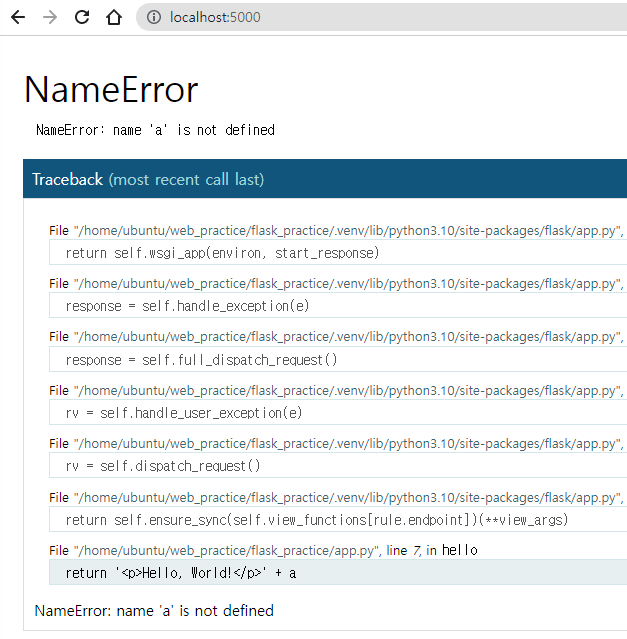Click the file path above the wsgi_app line
The image size is (627, 639).
348,231
